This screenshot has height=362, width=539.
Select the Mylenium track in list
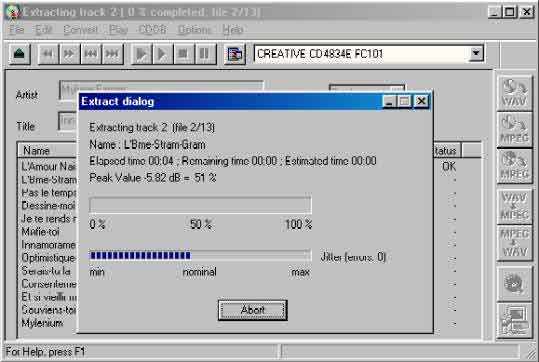point(42,323)
